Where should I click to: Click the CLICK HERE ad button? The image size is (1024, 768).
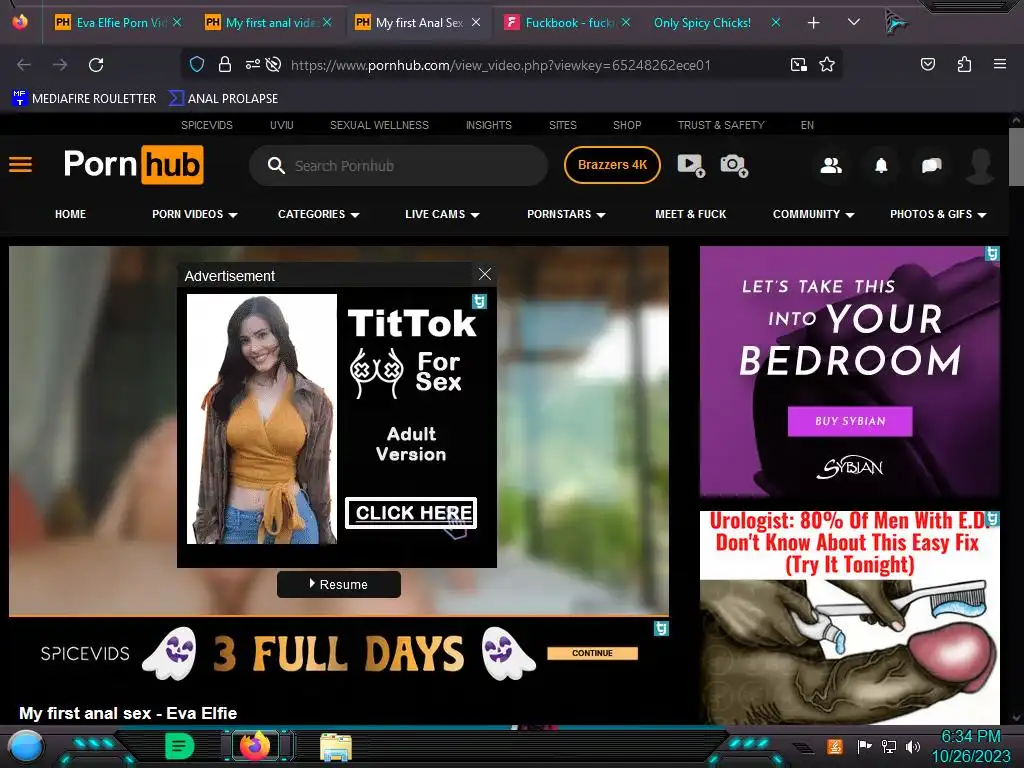tap(411, 513)
